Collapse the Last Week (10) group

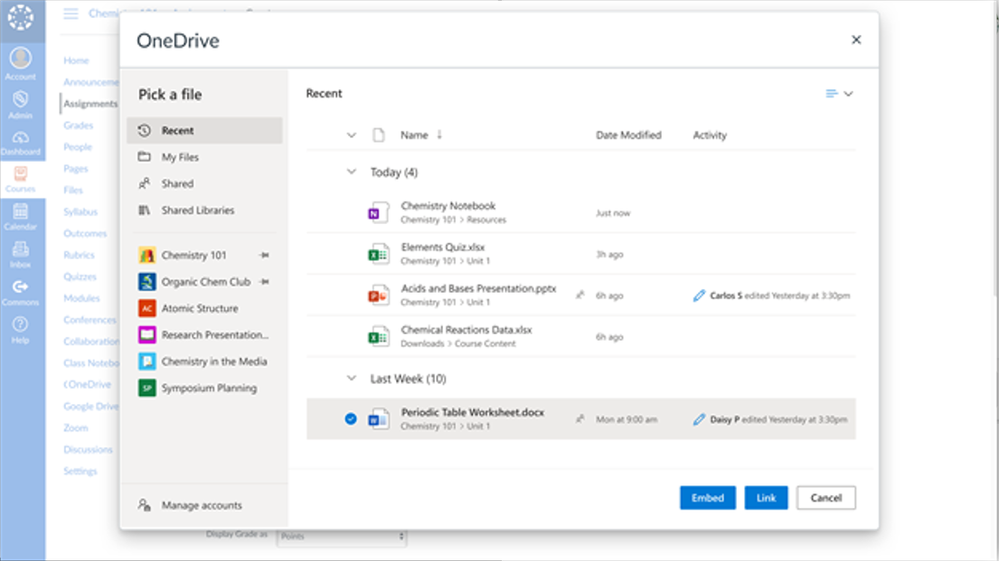[x=351, y=378]
